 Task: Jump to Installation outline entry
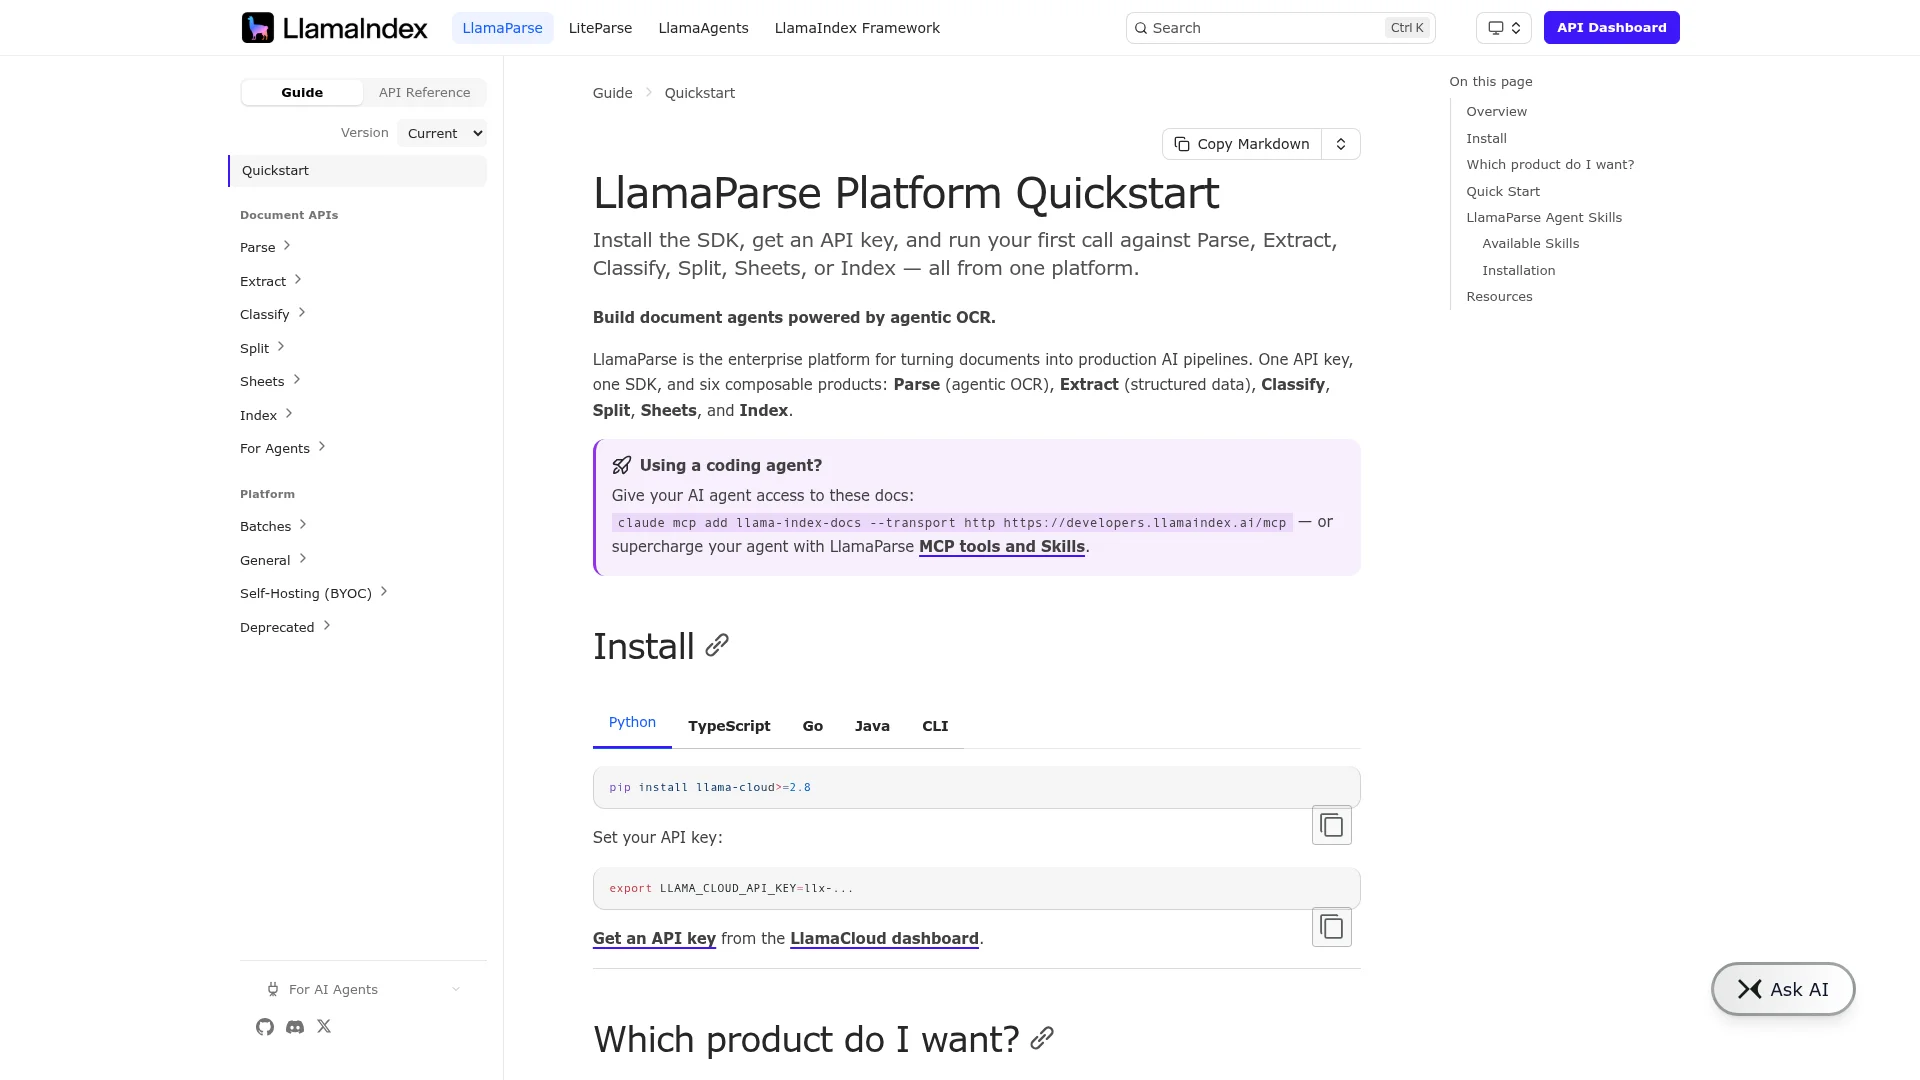point(1518,271)
